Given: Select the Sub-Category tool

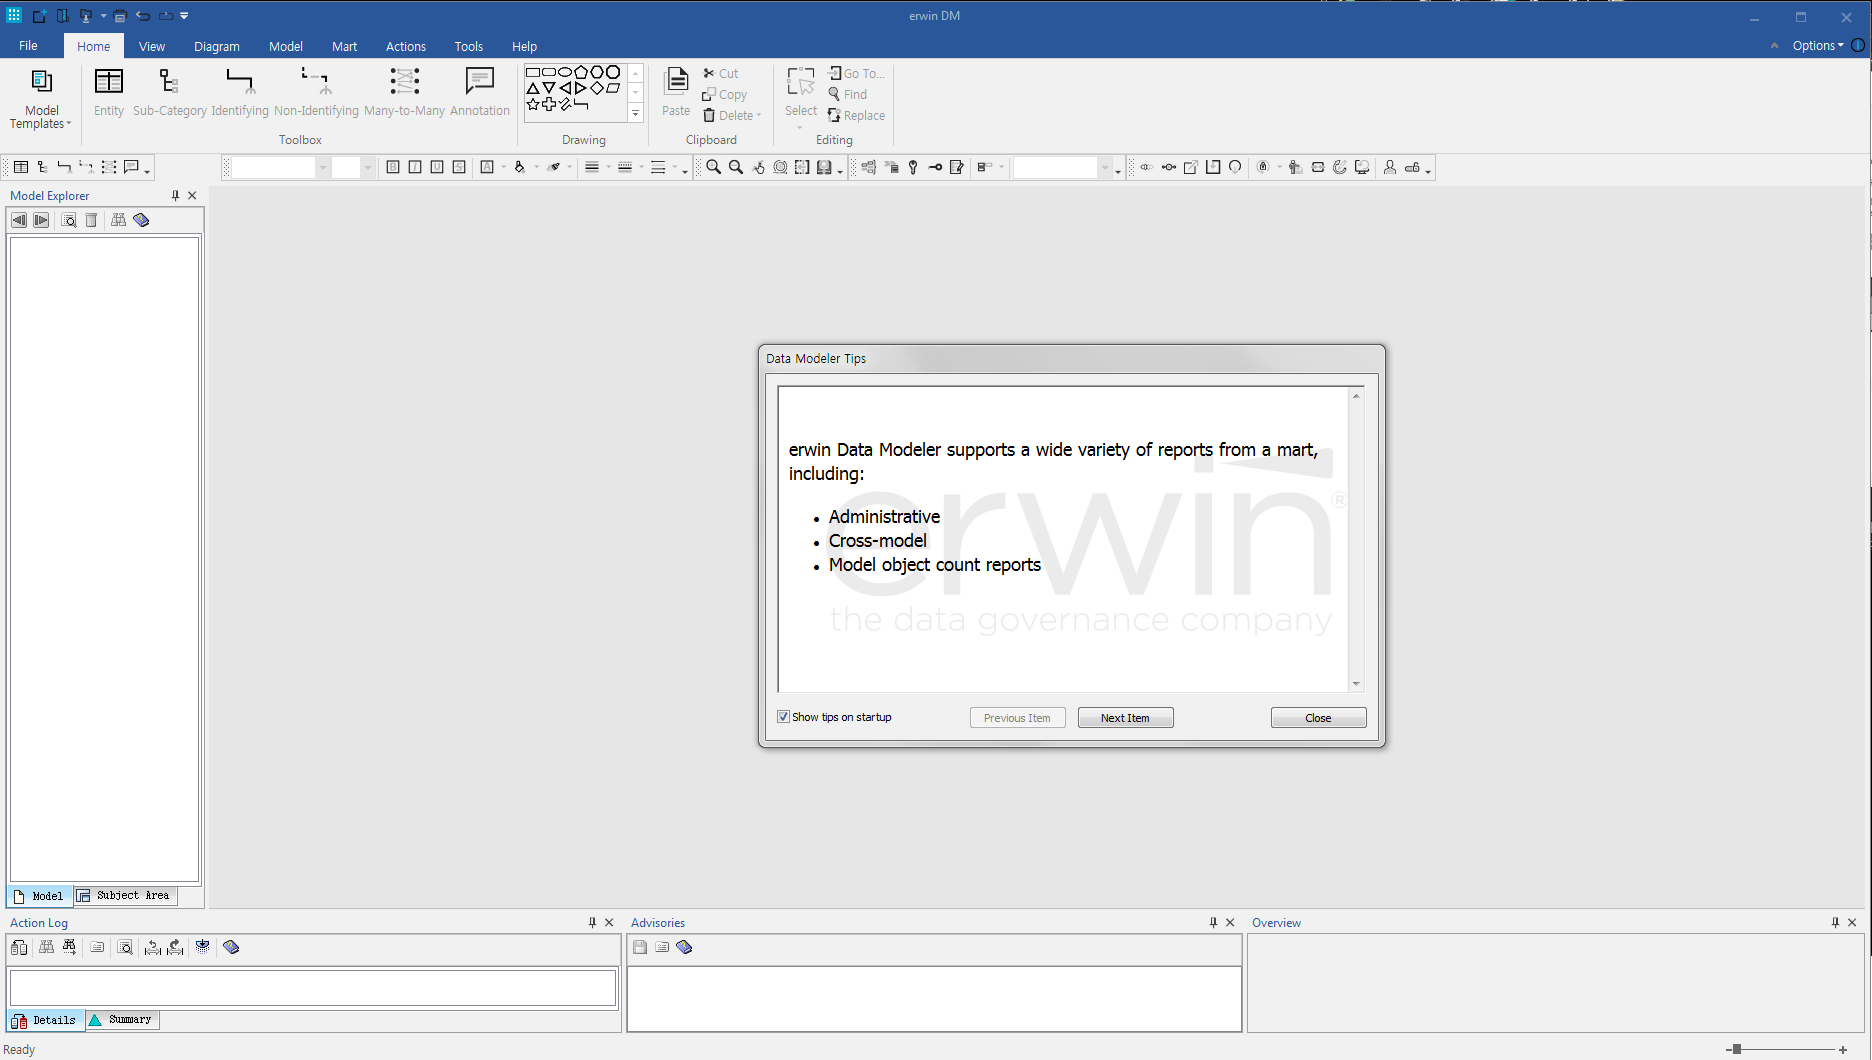Looking at the screenshot, I should [169, 93].
